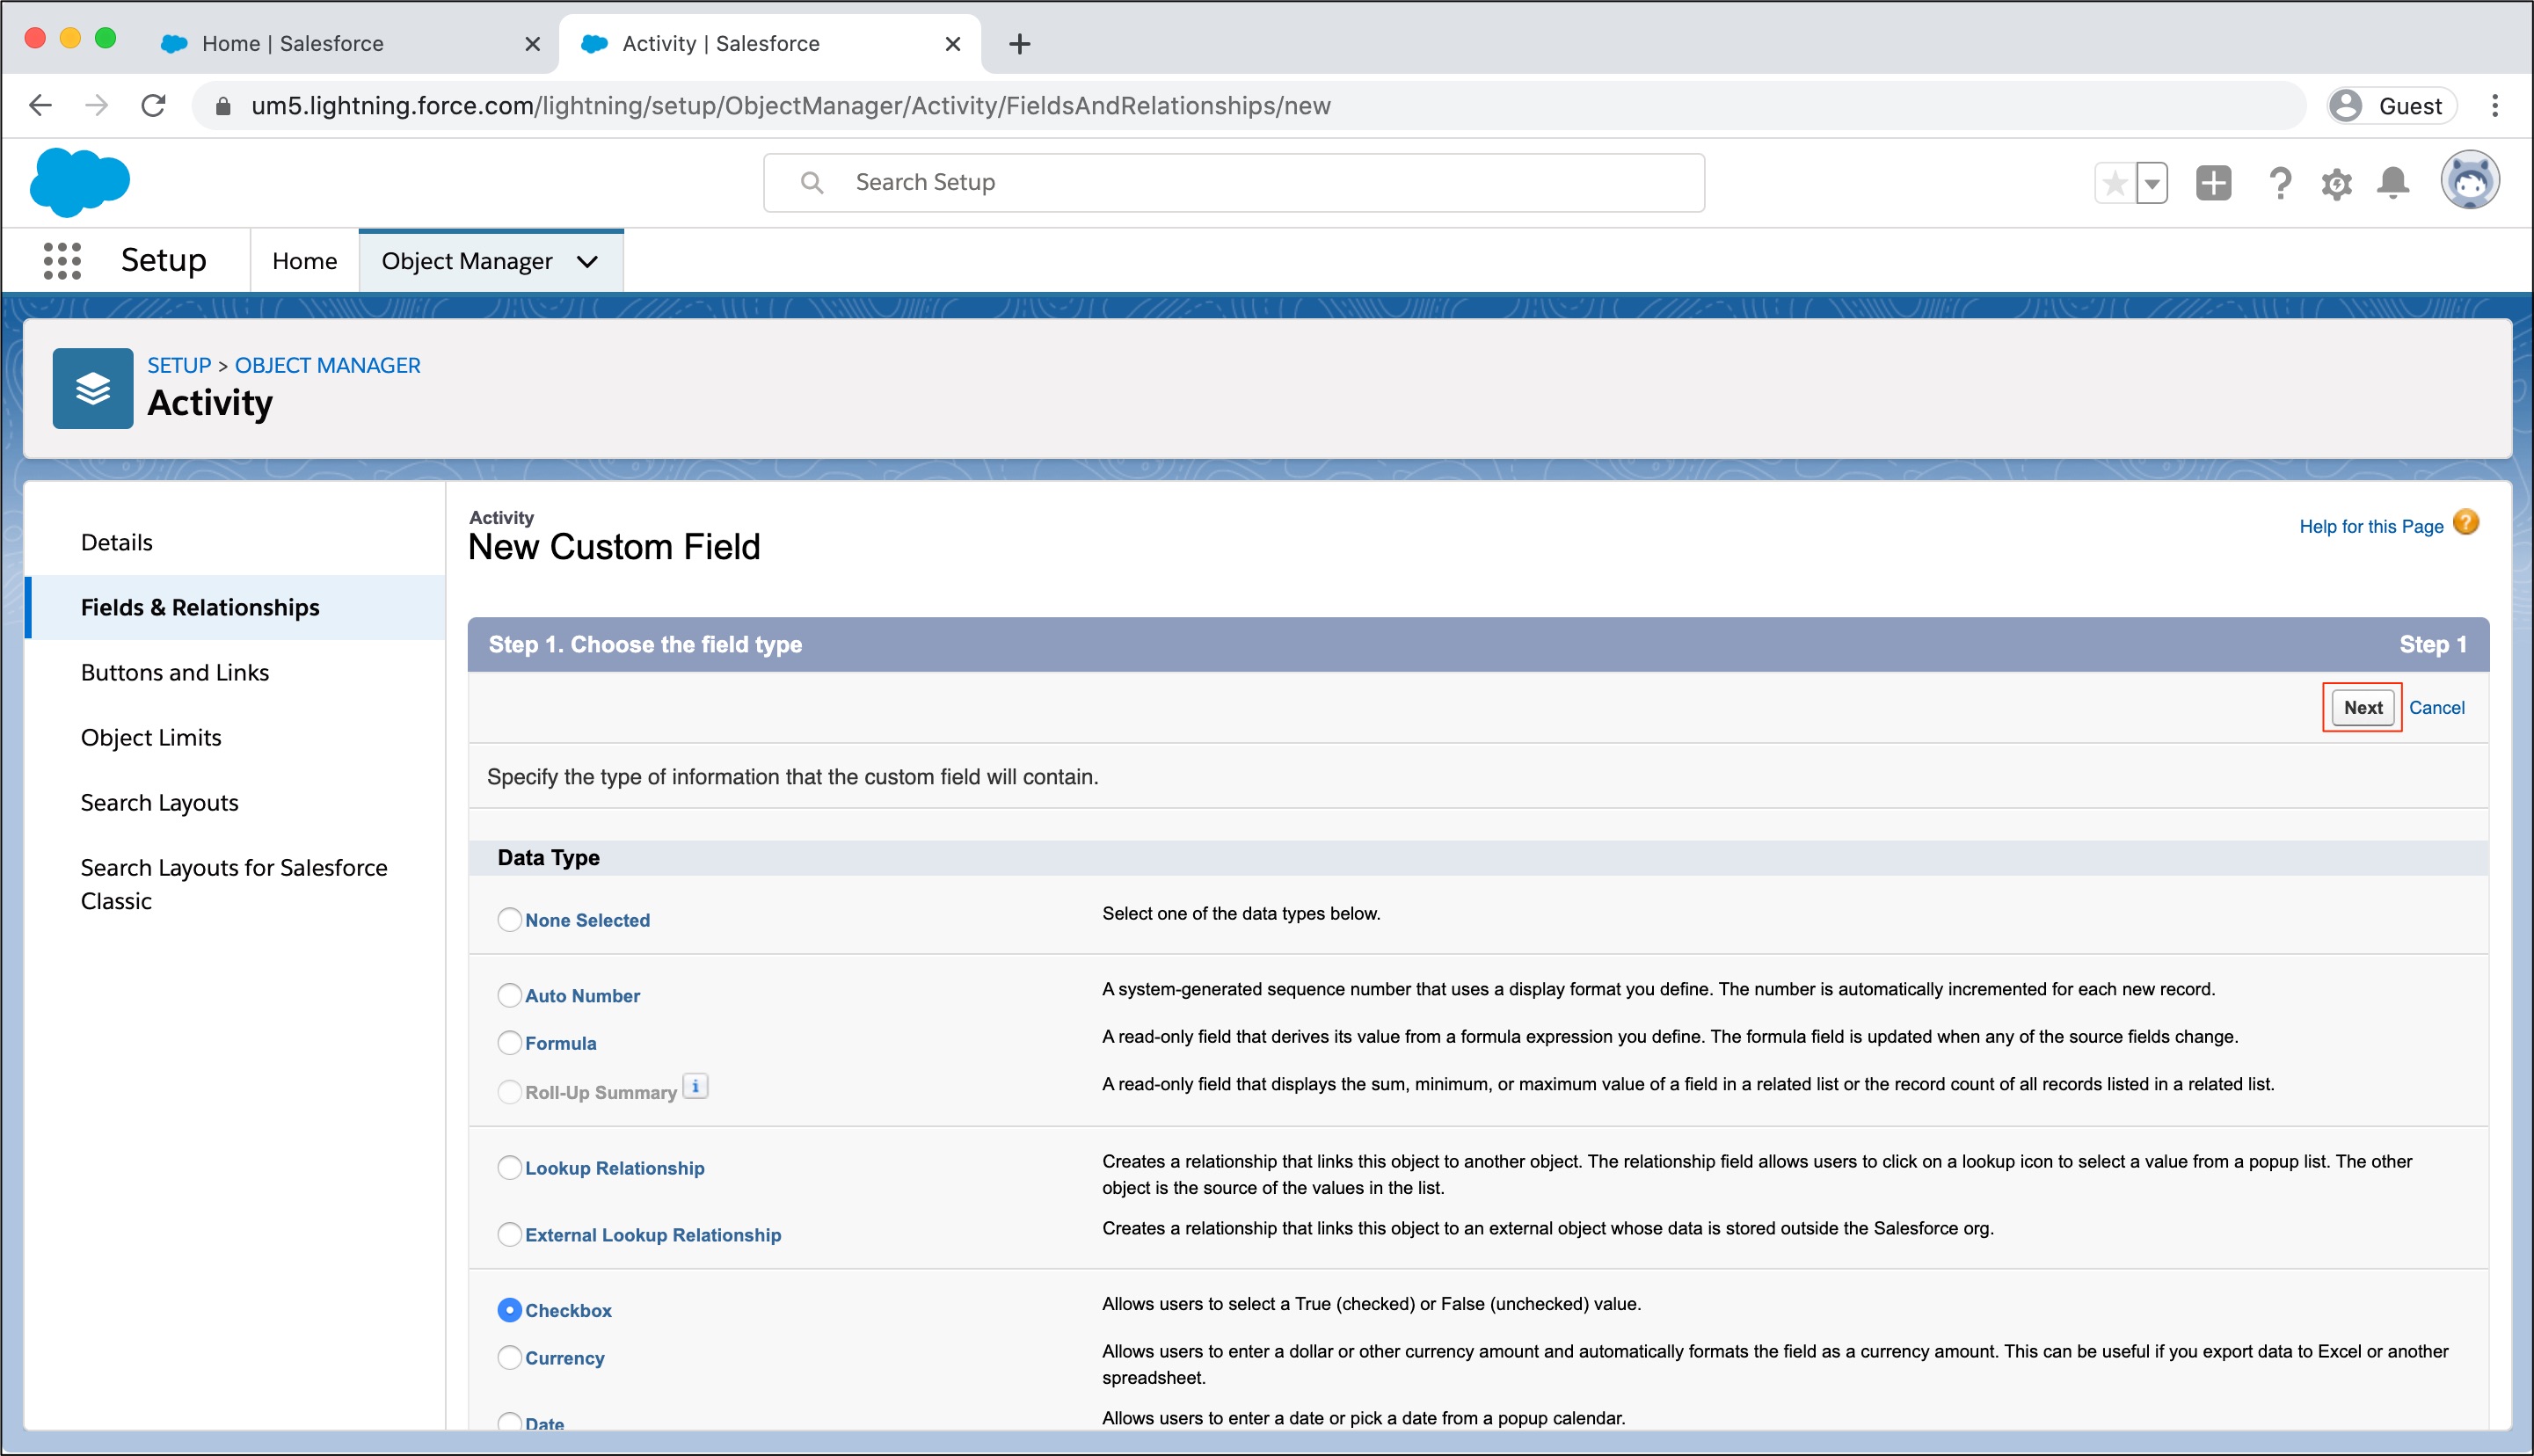View notifications bell icon
This screenshot has height=1456, width=2534.
(2393, 183)
